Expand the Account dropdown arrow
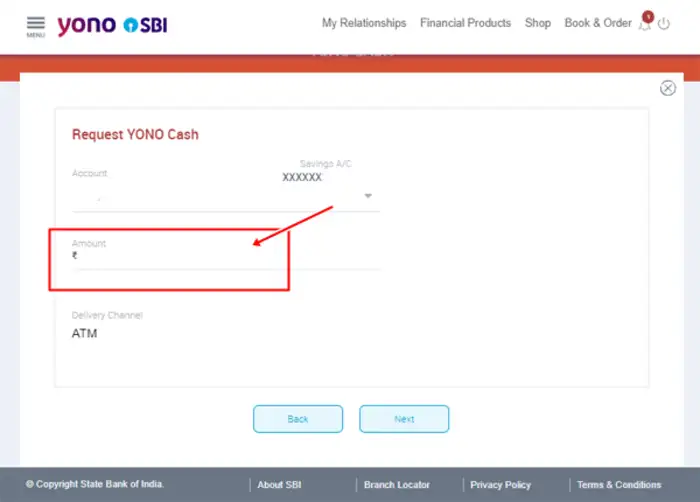Image resolution: width=700 pixels, height=502 pixels. (367, 196)
